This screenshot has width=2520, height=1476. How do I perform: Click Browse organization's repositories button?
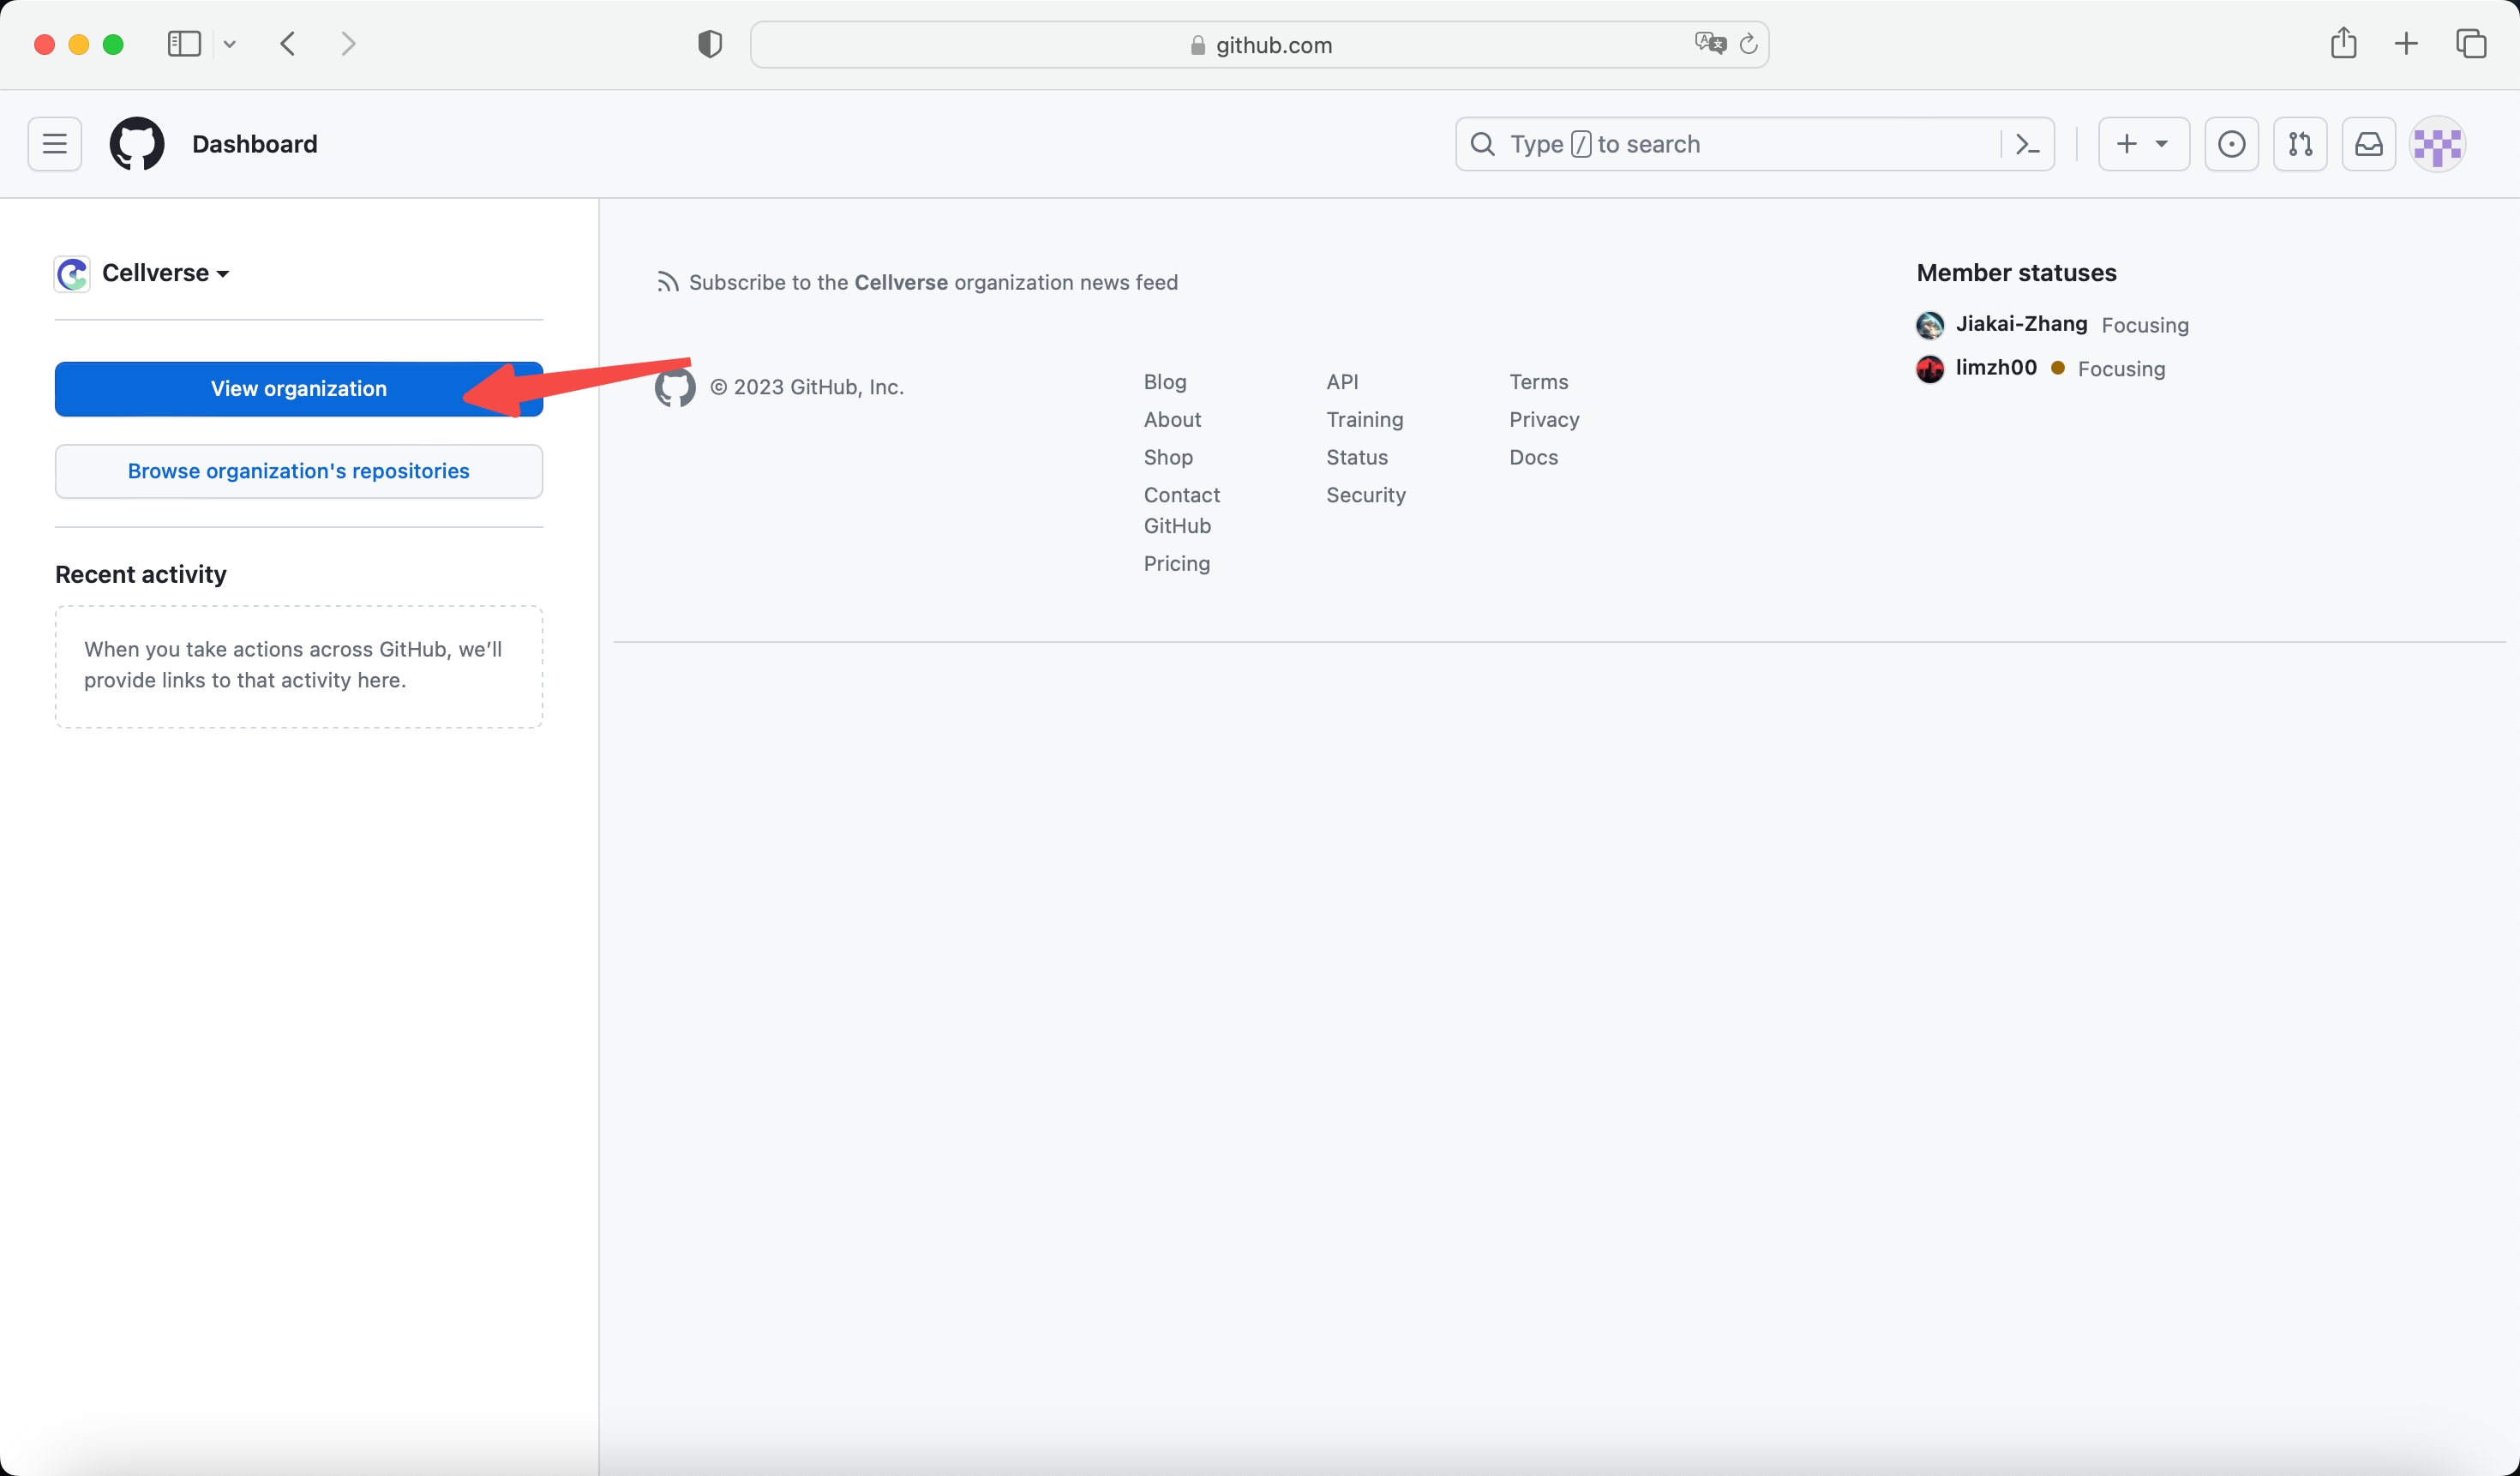pyautogui.click(x=299, y=471)
